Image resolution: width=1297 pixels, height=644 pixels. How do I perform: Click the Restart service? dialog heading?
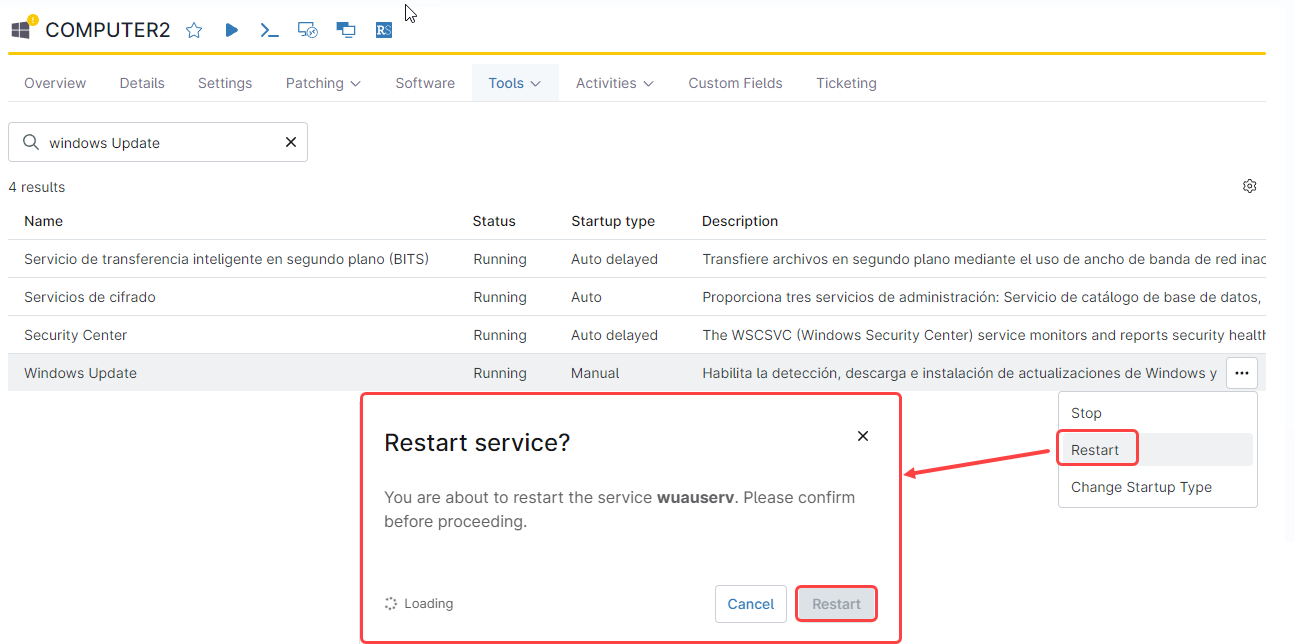coord(477,443)
